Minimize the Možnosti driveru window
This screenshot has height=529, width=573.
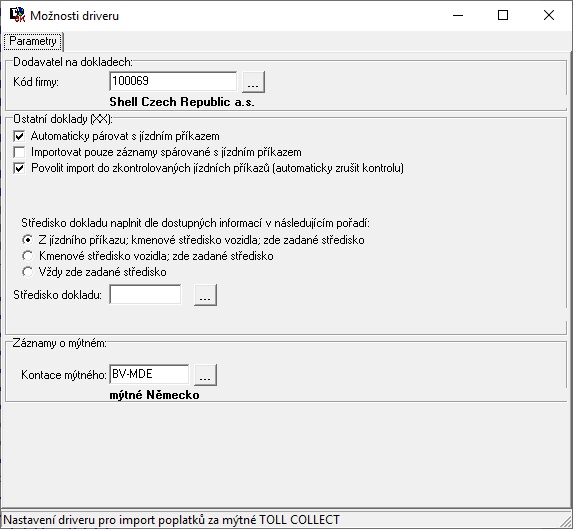point(458,15)
